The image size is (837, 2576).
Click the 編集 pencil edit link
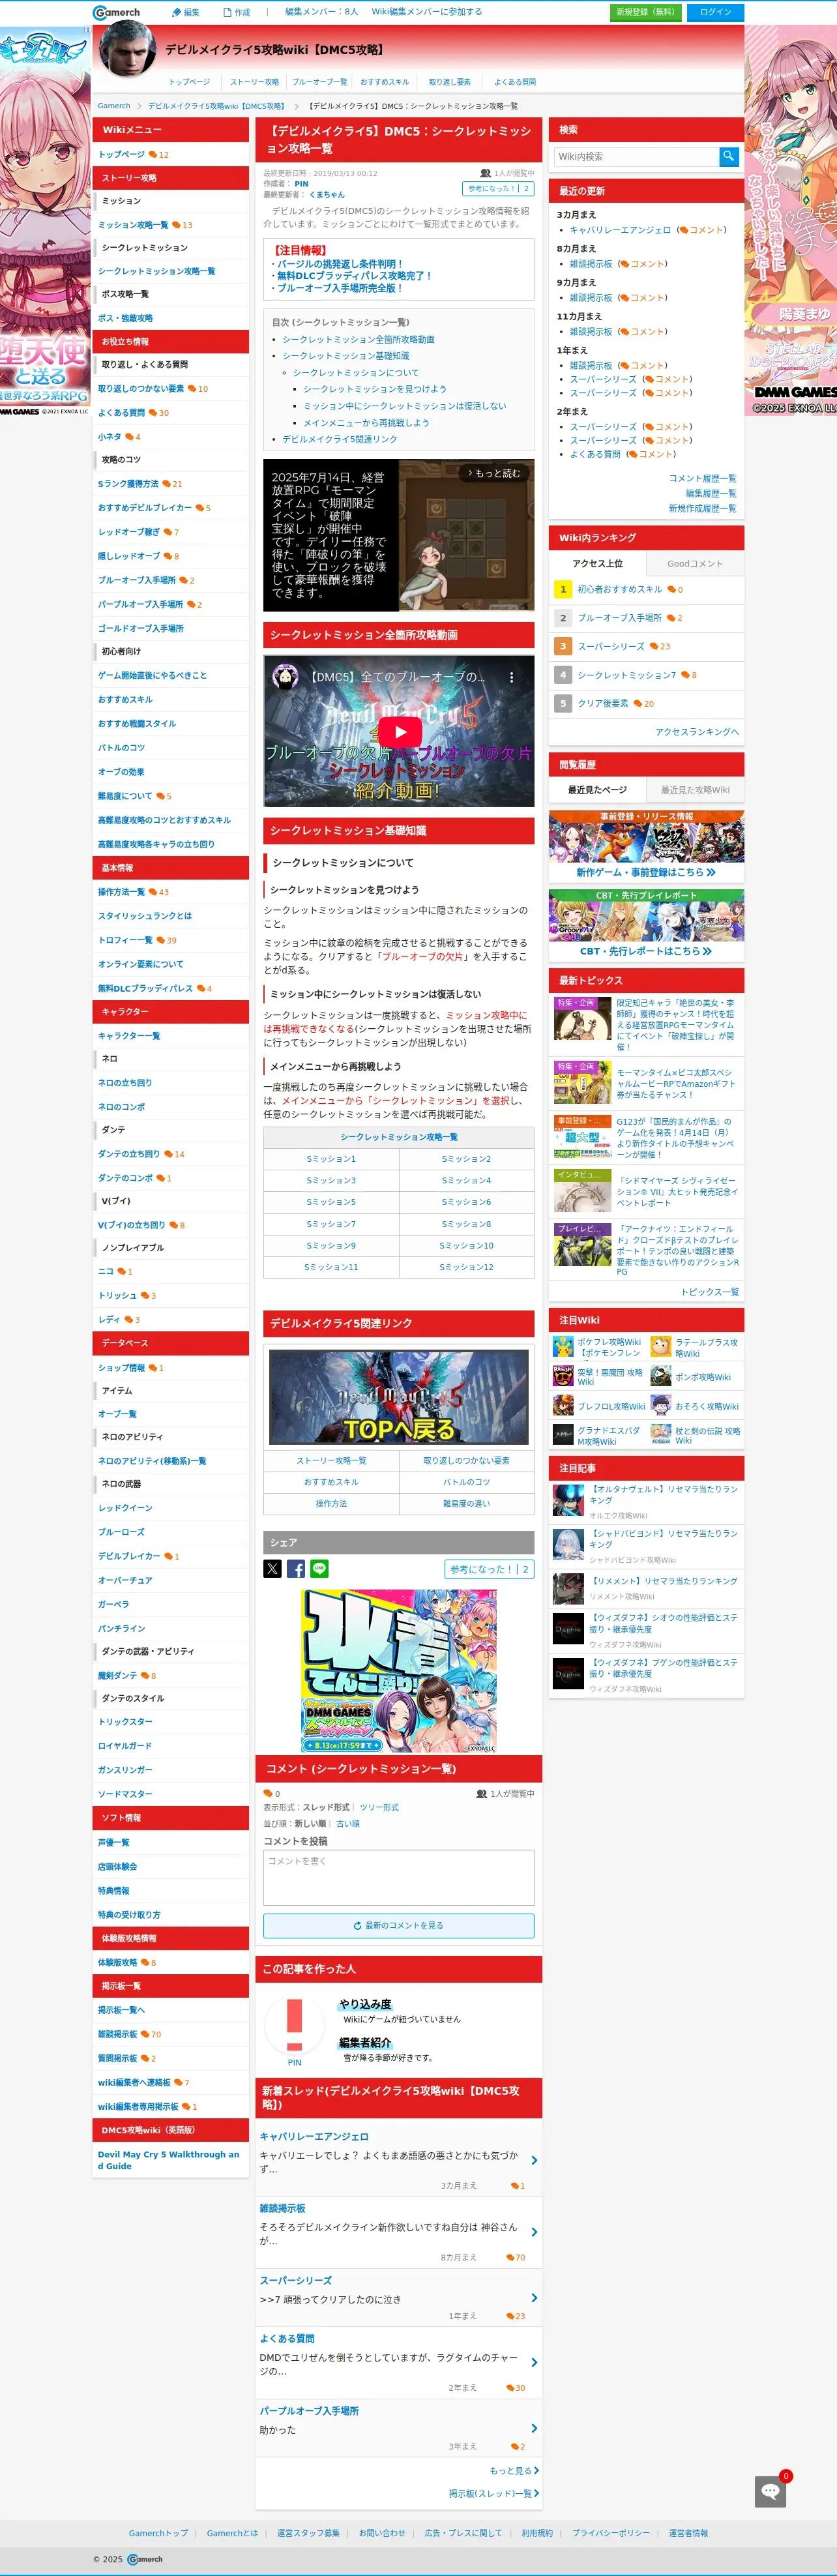pos(185,12)
